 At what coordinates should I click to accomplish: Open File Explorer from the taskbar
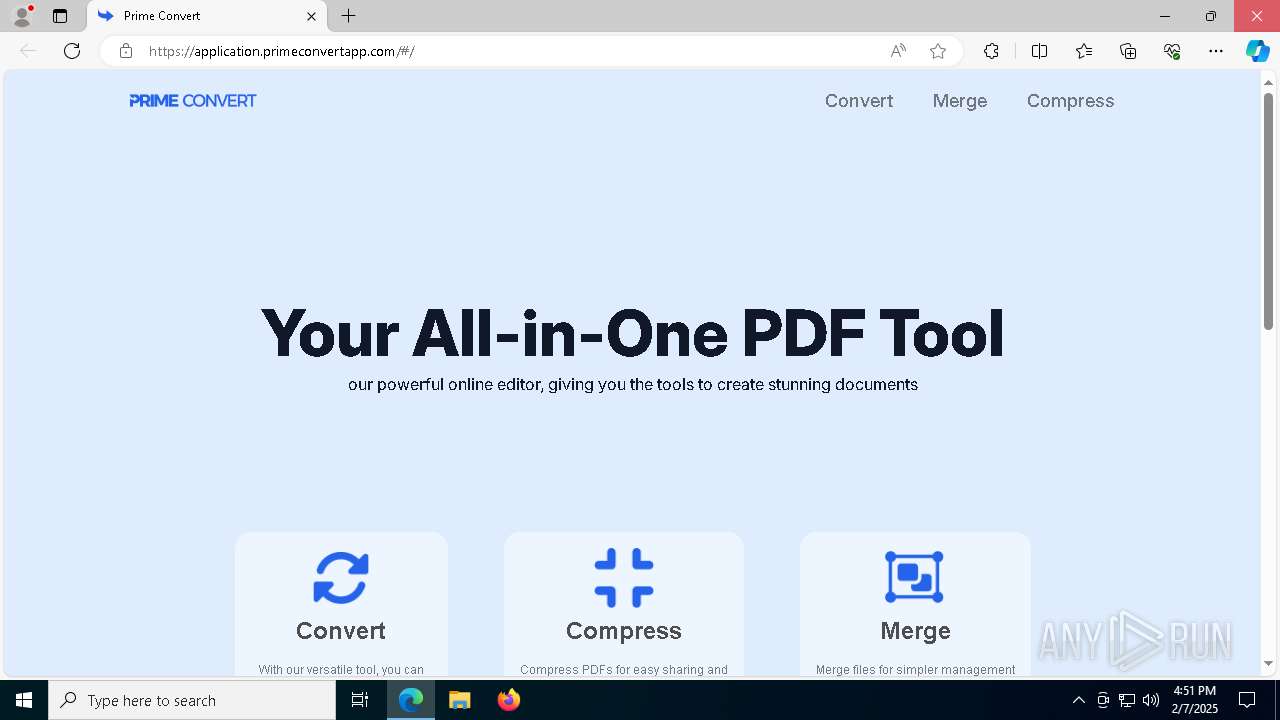click(x=460, y=700)
